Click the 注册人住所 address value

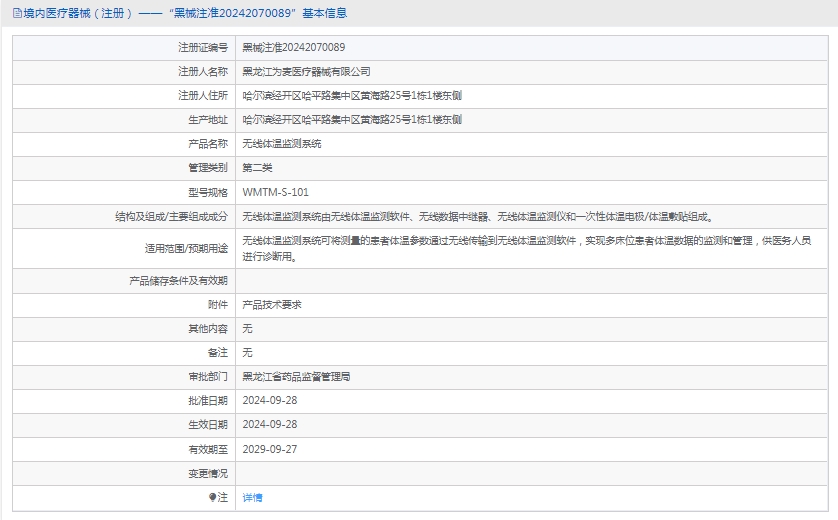click(351, 95)
